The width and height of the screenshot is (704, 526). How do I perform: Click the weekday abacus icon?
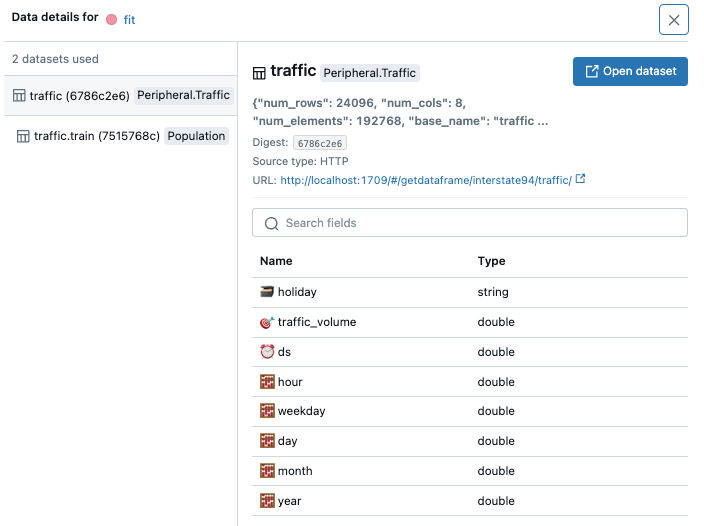tap(267, 411)
